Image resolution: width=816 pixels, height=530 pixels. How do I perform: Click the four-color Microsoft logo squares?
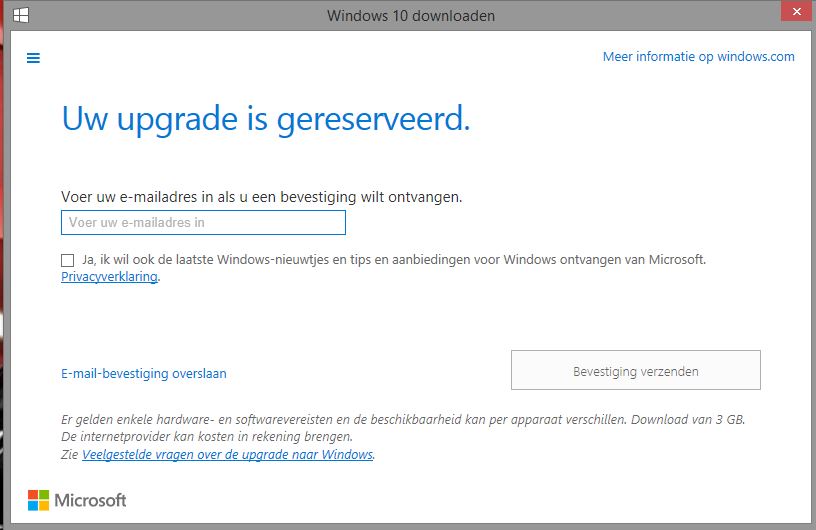[x=38, y=499]
